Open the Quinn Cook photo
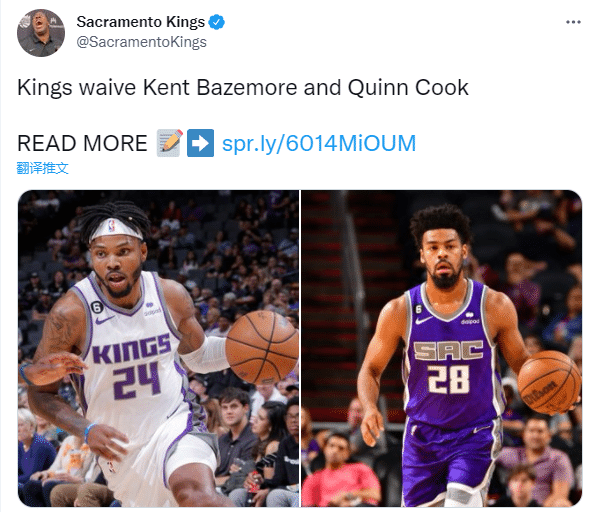 442,348
